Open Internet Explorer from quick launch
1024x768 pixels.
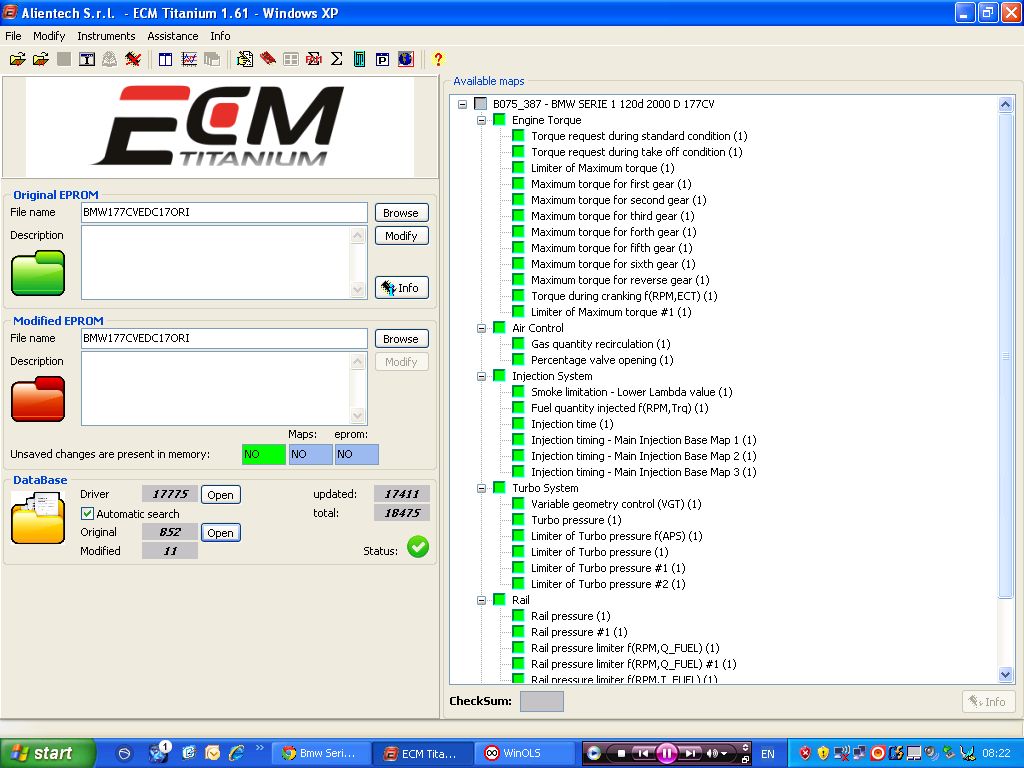236,753
